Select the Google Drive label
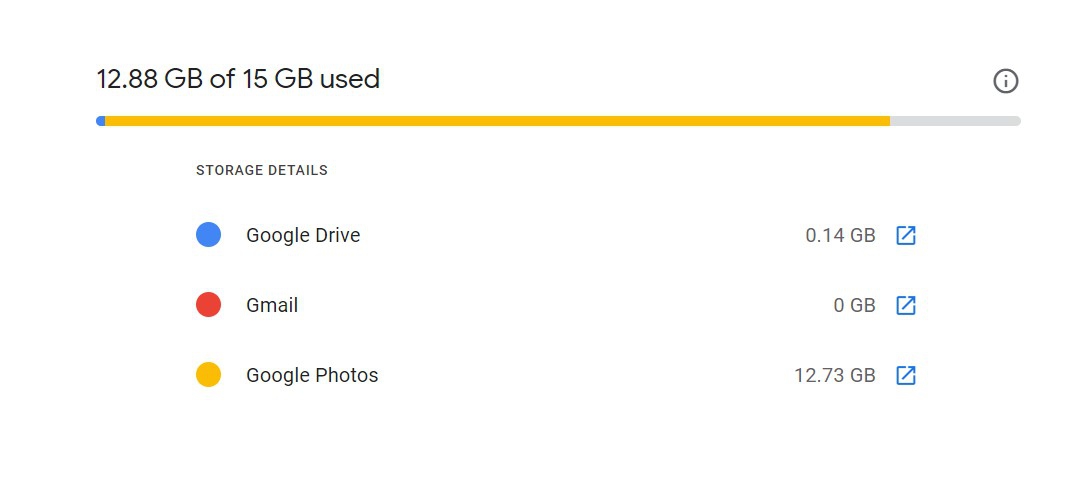This screenshot has height=490, width=1092. point(303,236)
